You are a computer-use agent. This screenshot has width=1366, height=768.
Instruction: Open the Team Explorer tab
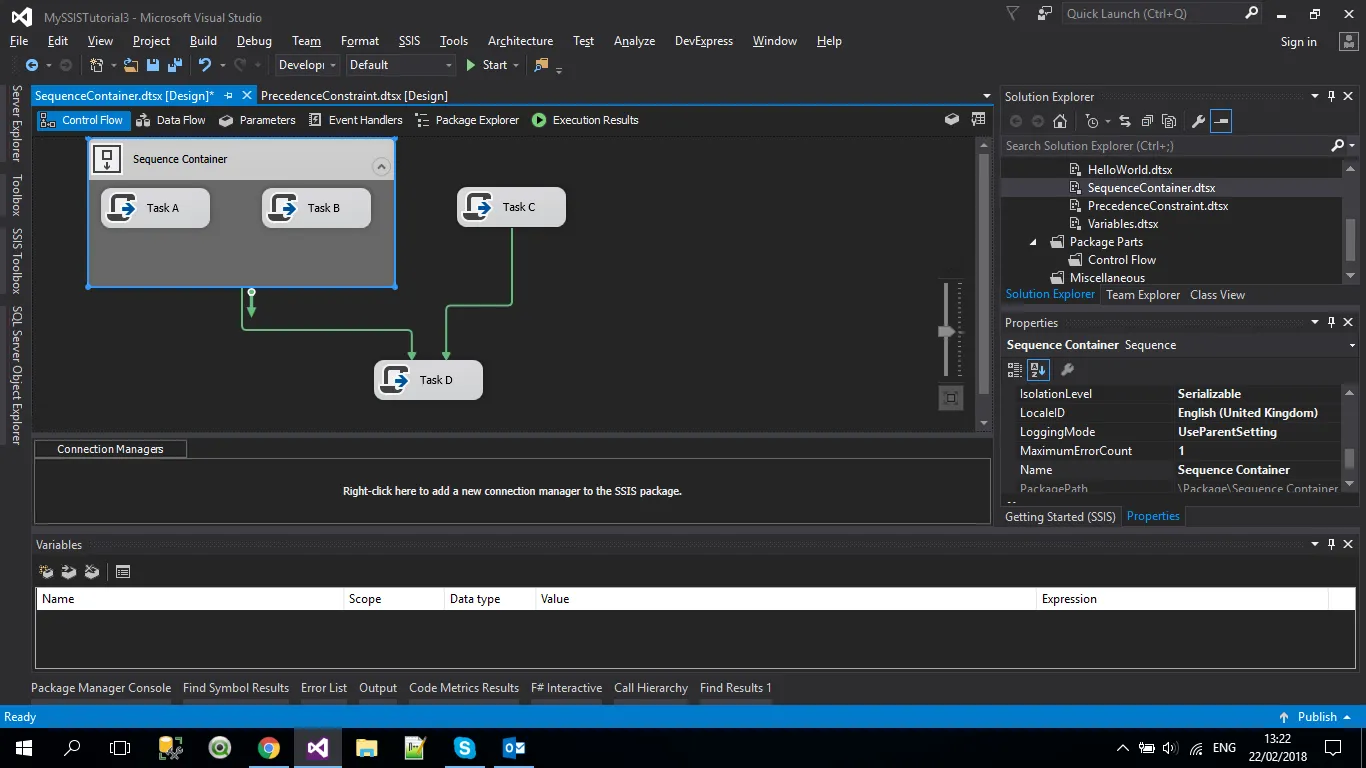[x=1143, y=295]
